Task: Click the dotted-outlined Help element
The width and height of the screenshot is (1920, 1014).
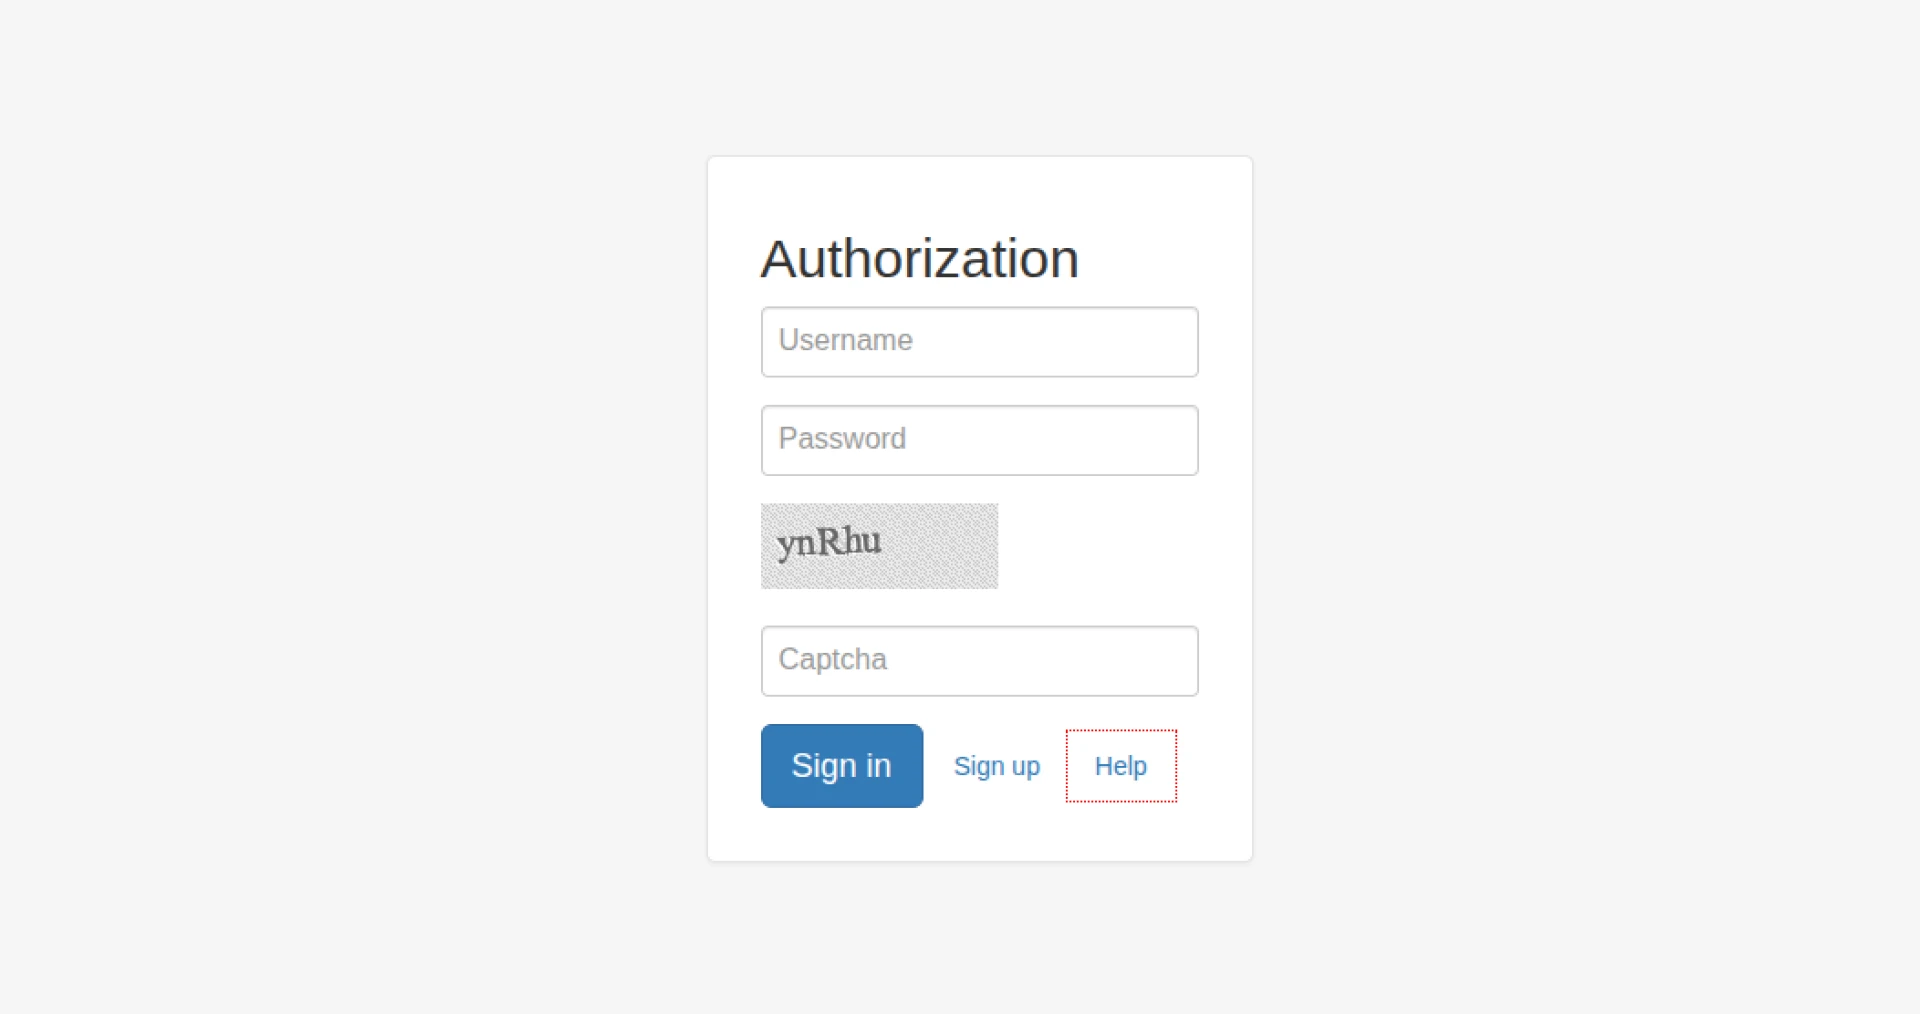Action: coord(1120,766)
